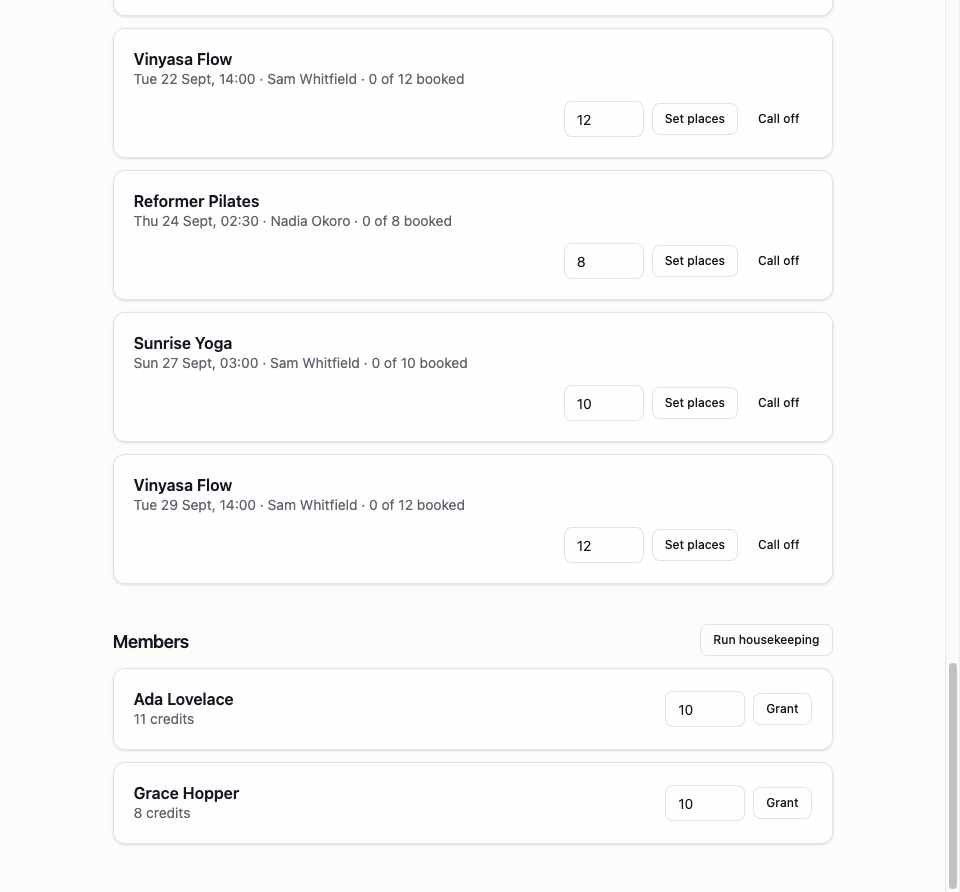The width and height of the screenshot is (960, 892).
Task: Click the page vertical scrollbar thumb
Action: [x=952, y=776]
